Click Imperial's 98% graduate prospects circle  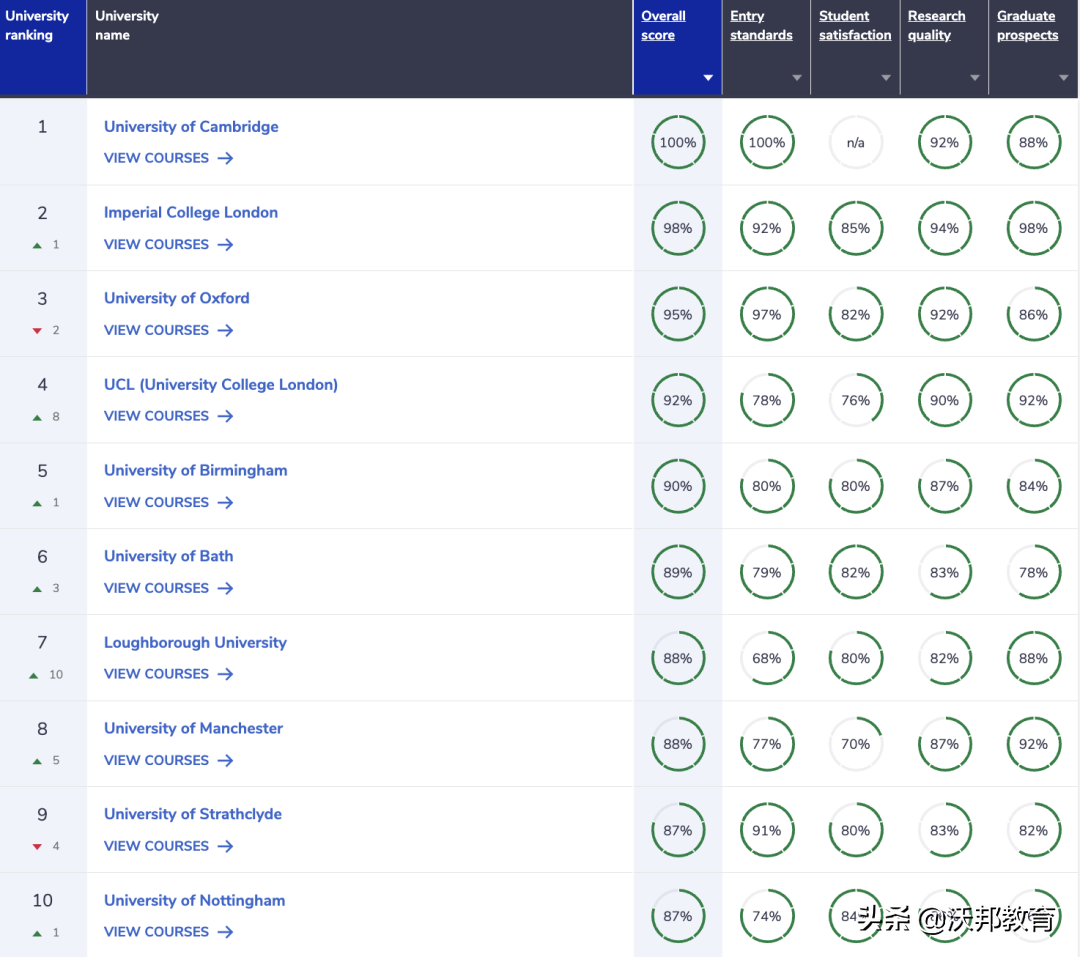coord(1033,228)
